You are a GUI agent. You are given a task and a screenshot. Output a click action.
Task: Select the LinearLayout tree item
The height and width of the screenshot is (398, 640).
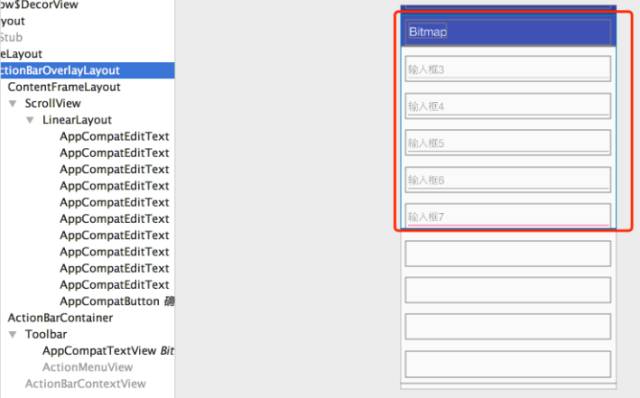[77, 120]
